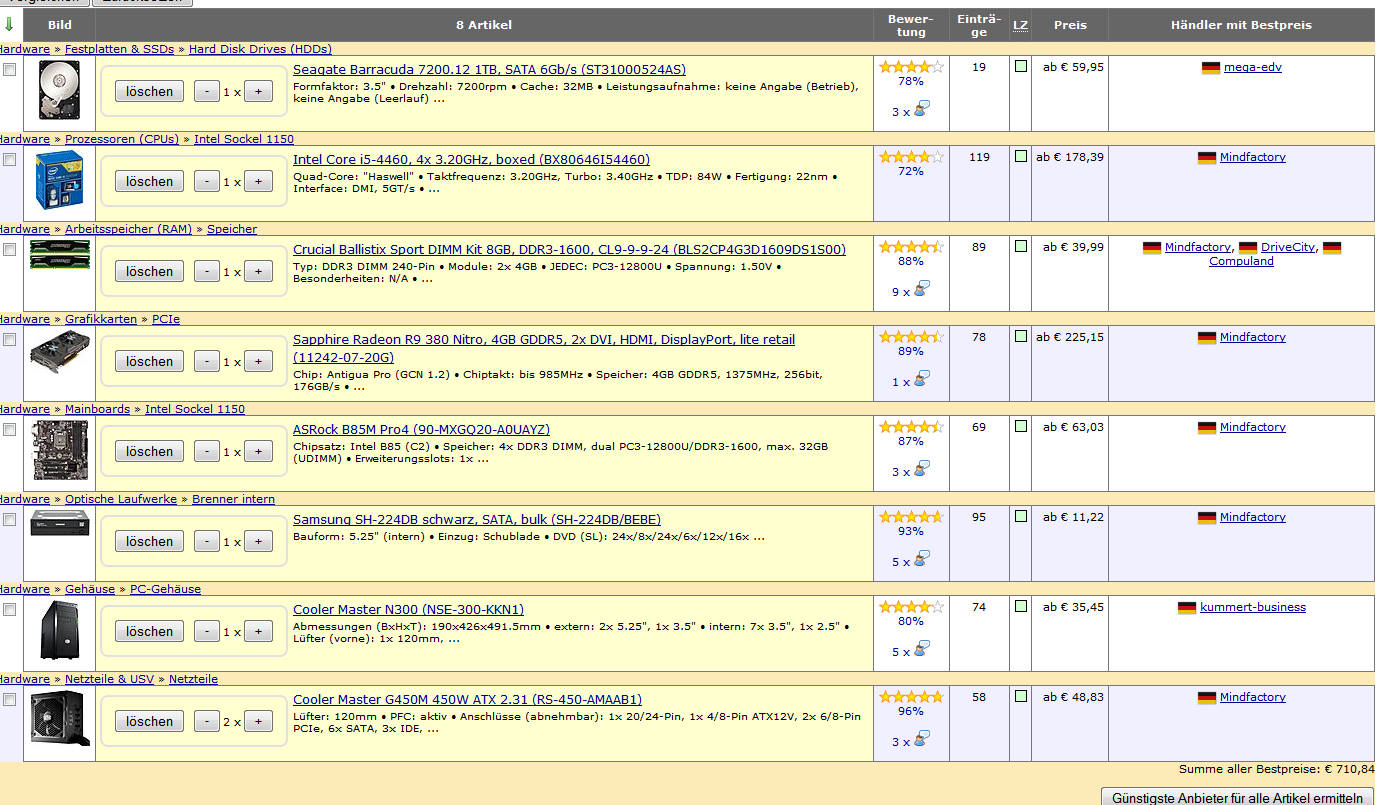Open Cooler Master G450M PSU image

[59, 718]
